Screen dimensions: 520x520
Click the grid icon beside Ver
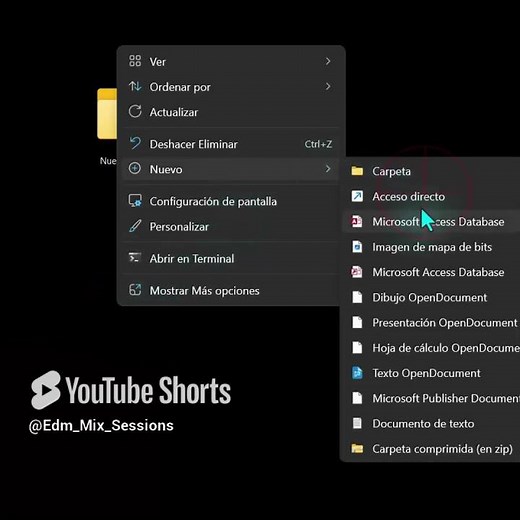(x=135, y=61)
